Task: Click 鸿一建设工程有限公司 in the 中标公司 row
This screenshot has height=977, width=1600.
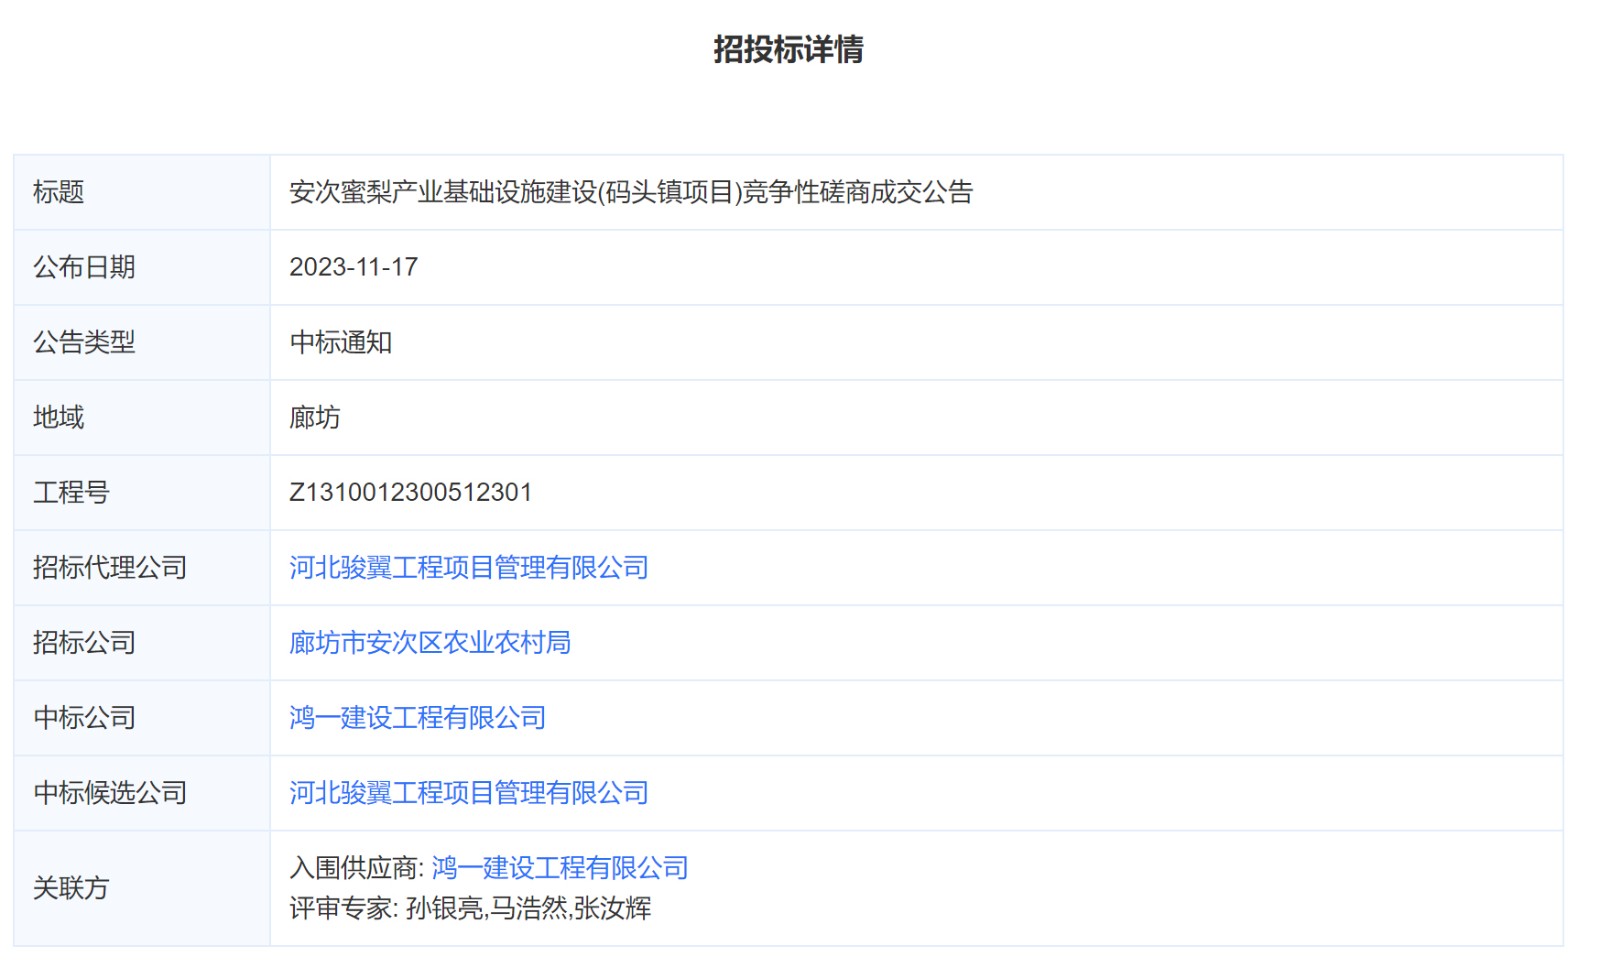Action: [x=417, y=718]
